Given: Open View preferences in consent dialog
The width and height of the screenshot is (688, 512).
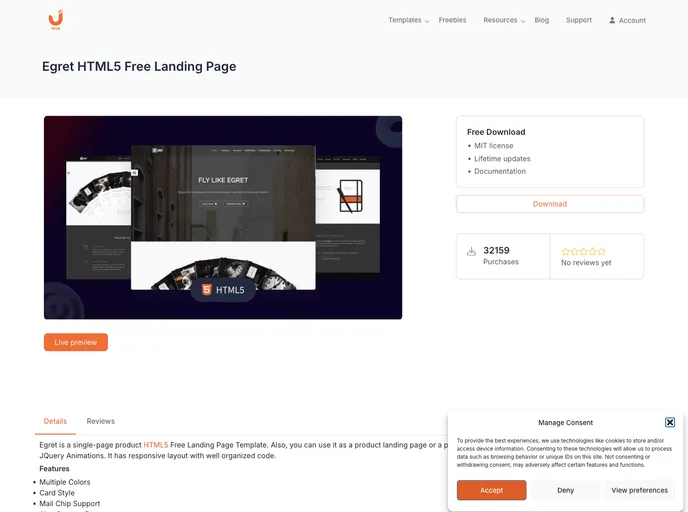Looking at the screenshot, I should pyautogui.click(x=639, y=490).
